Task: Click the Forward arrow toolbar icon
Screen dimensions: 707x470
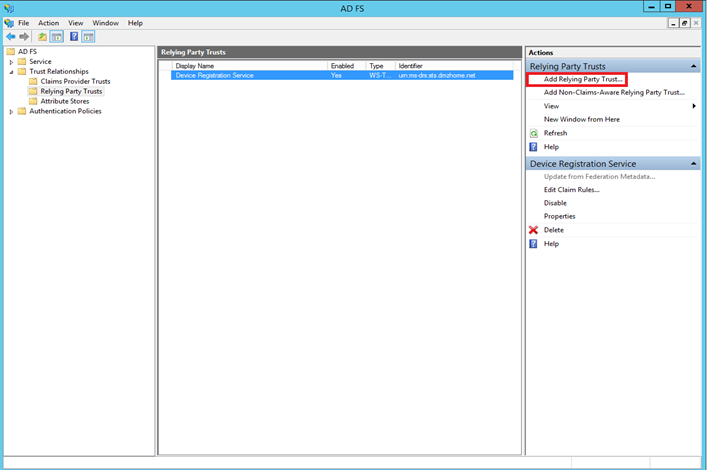Action: [24, 37]
